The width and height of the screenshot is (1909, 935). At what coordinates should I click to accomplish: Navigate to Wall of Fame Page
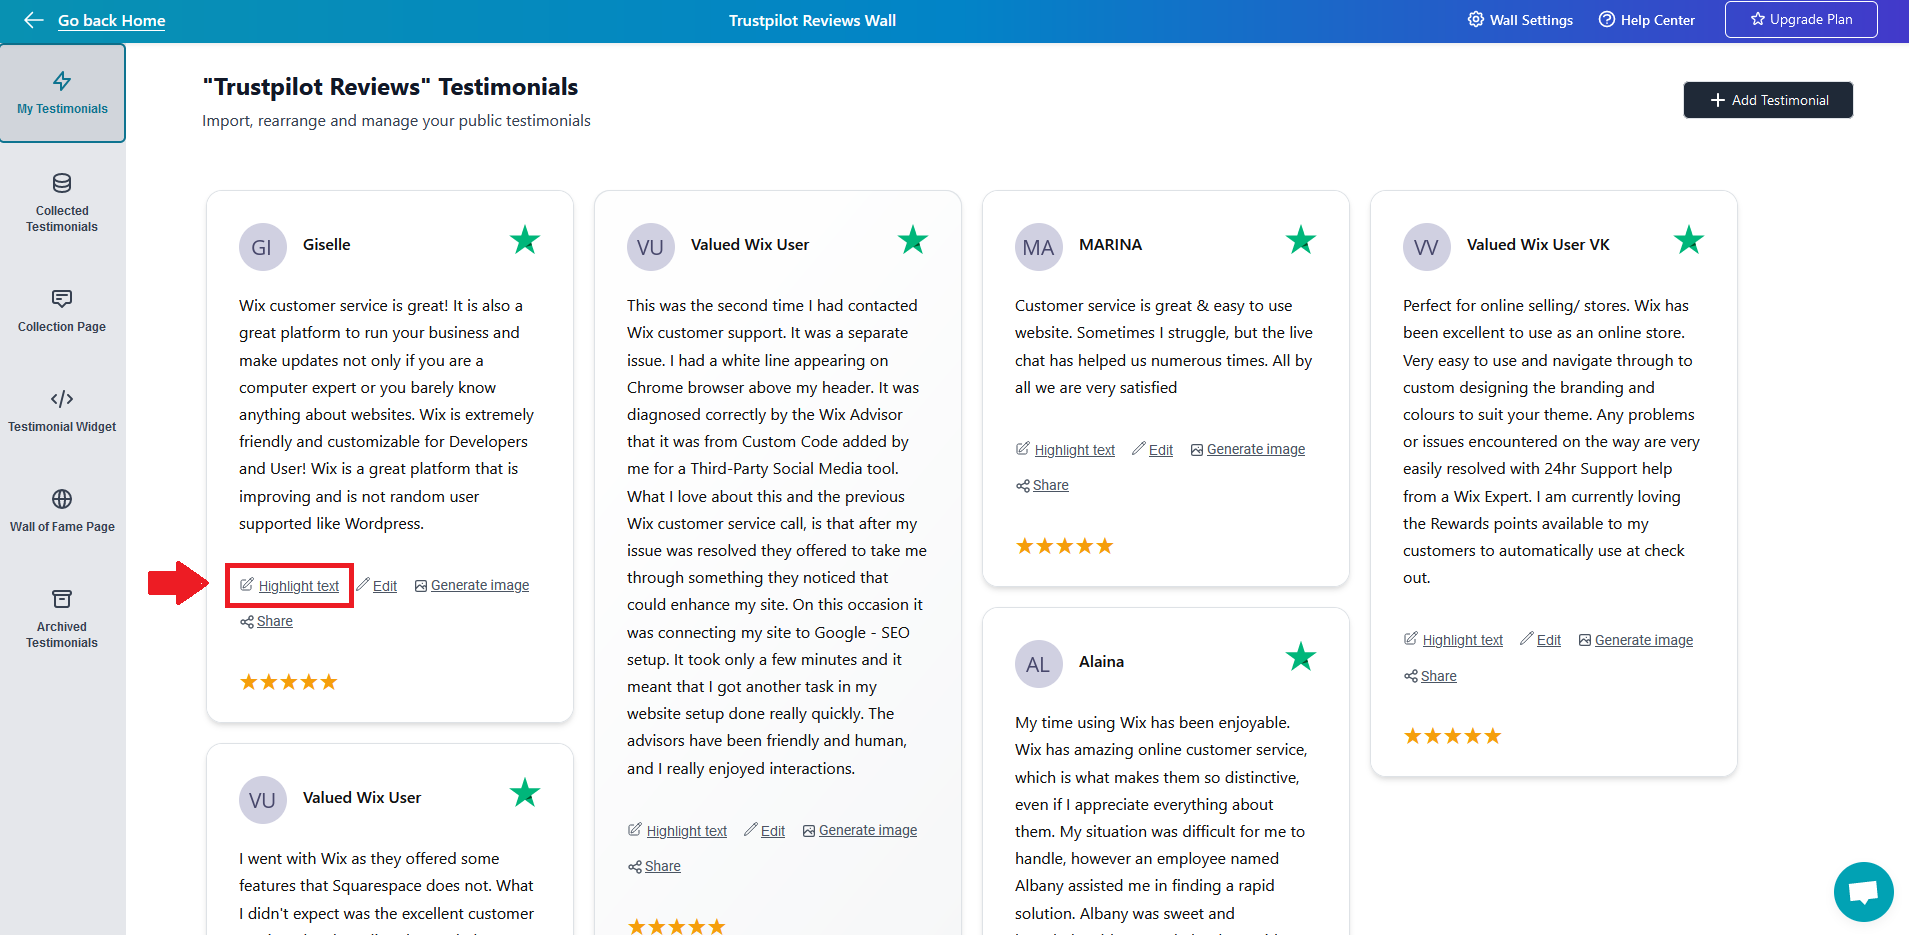pyautogui.click(x=62, y=511)
